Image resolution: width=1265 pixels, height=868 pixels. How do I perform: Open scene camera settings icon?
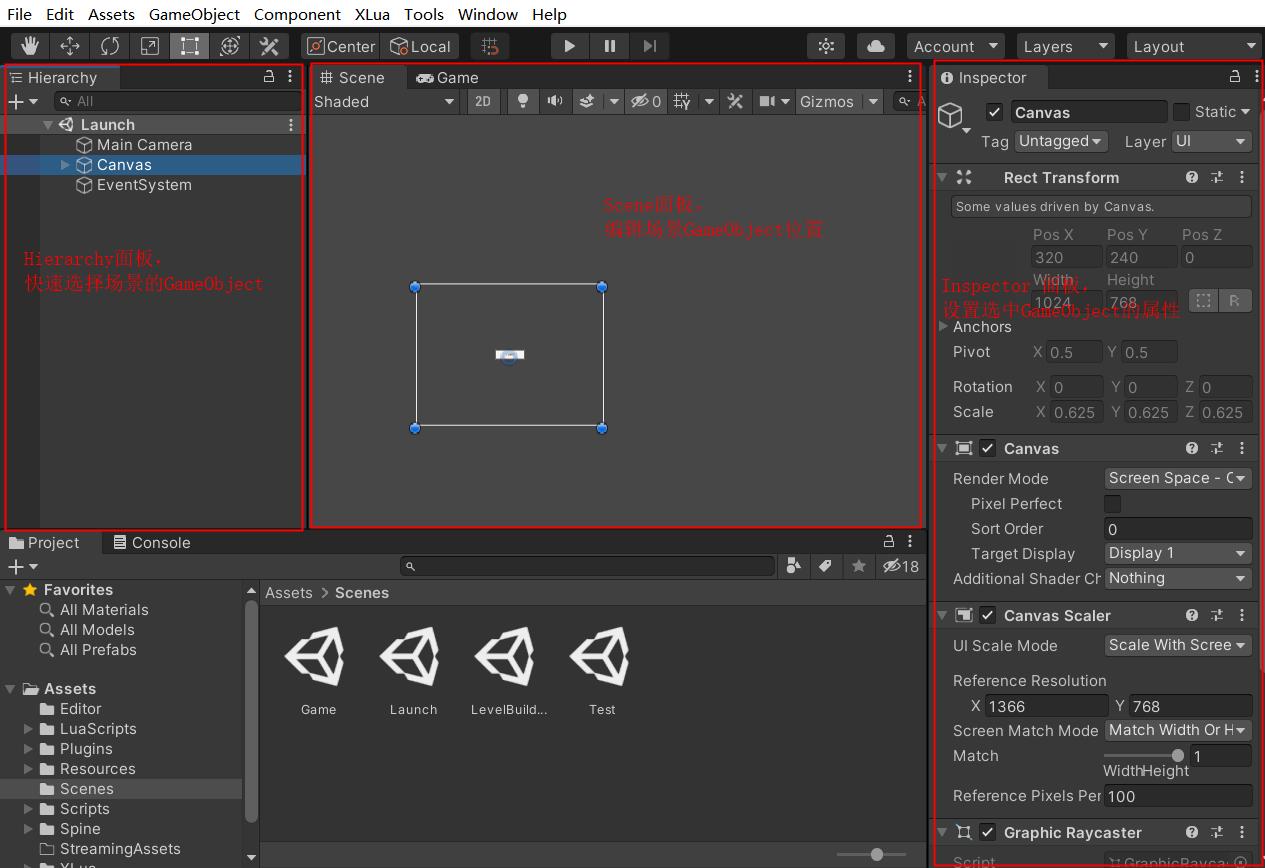(767, 101)
